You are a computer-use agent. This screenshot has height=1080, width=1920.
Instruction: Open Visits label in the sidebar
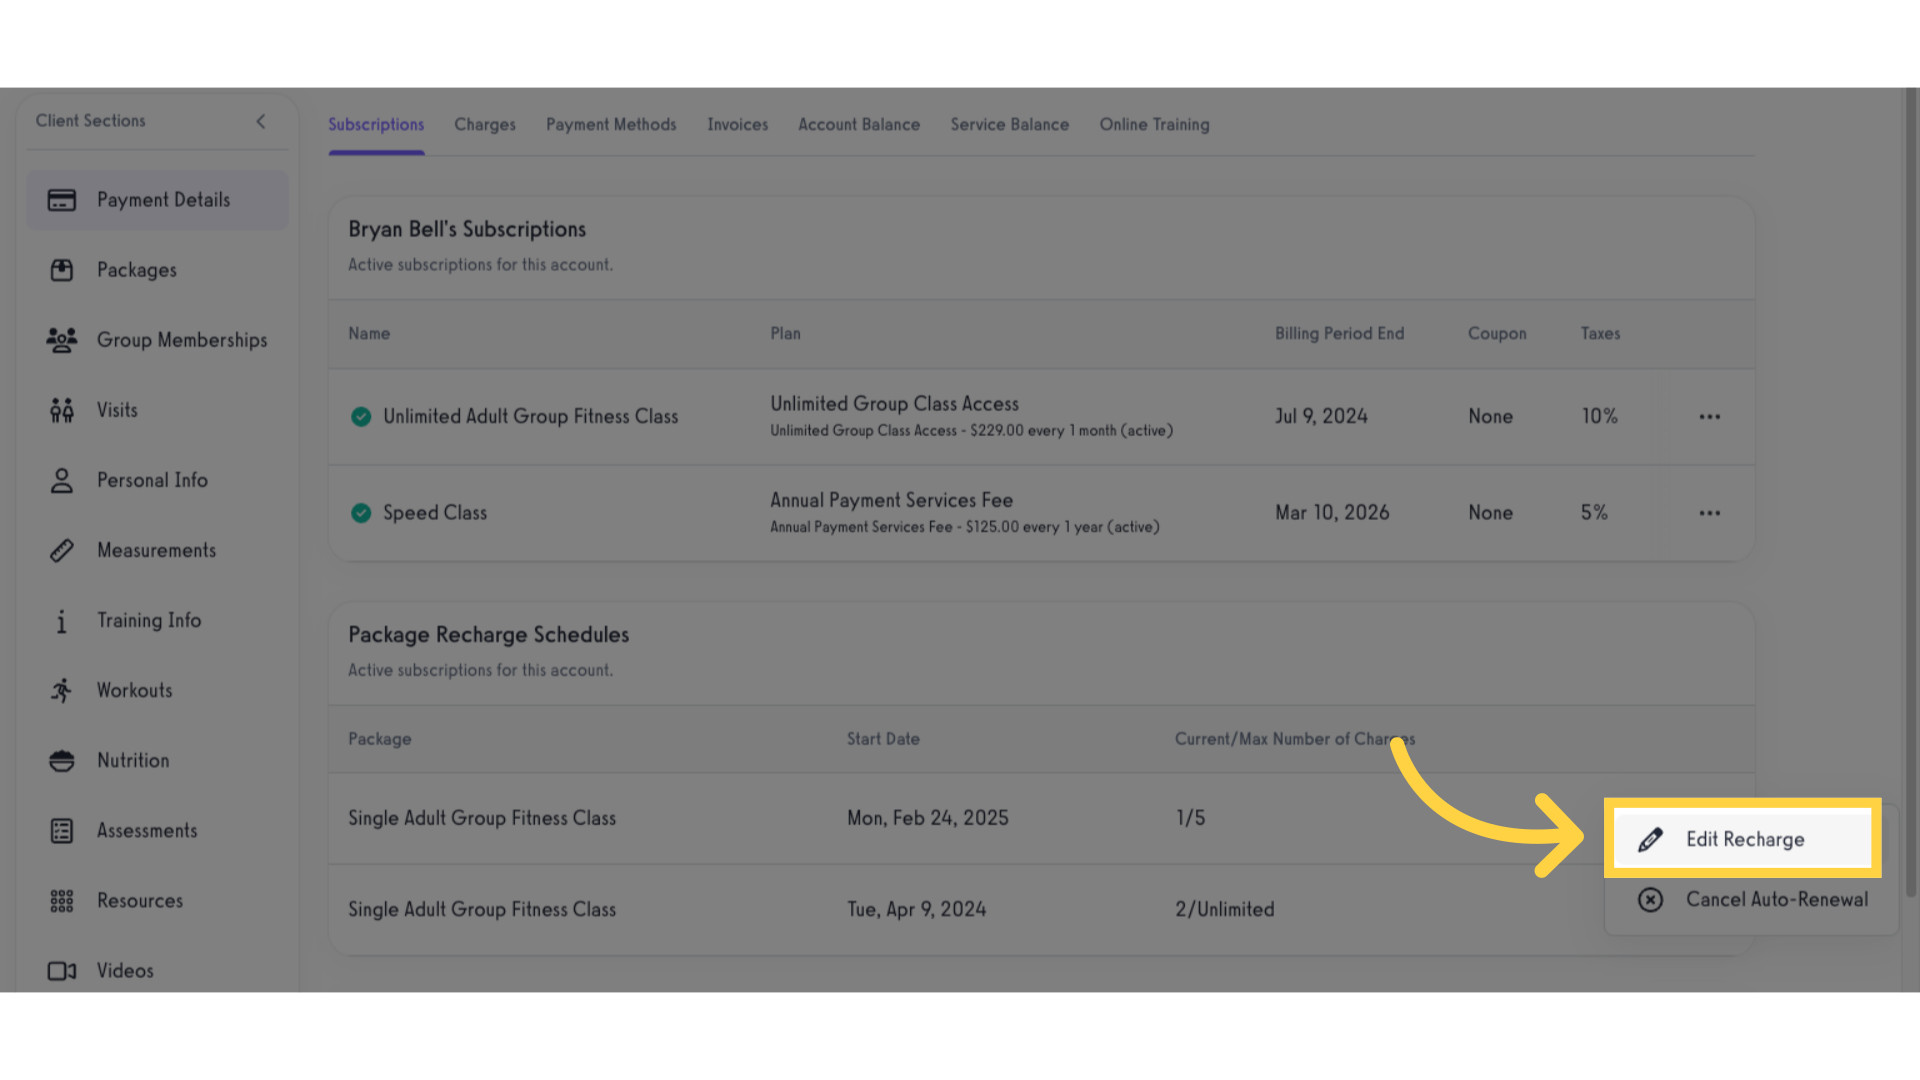(x=117, y=410)
